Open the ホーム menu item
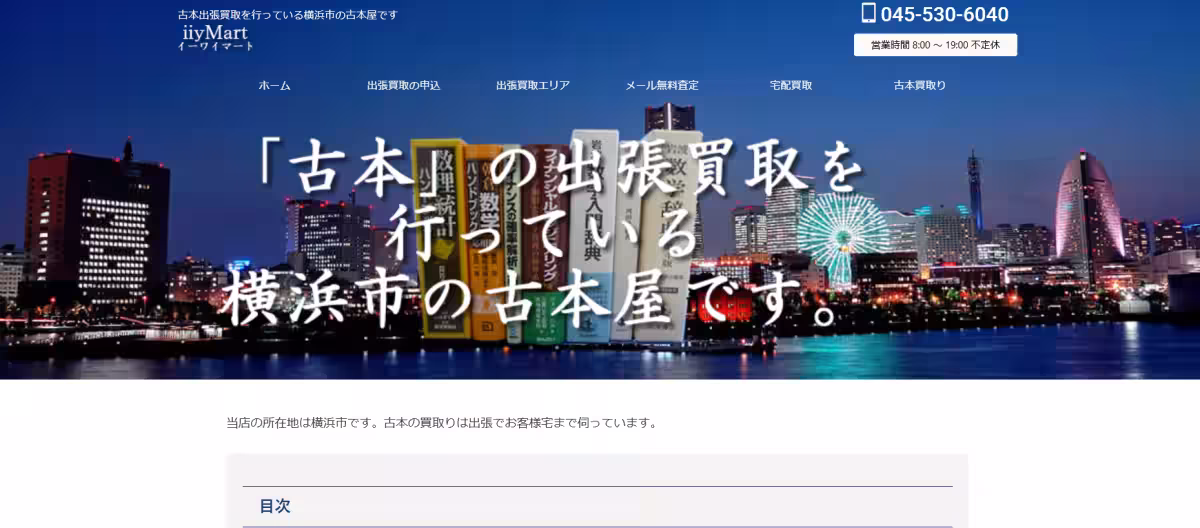The height and width of the screenshot is (528, 1200). click(x=274, y=86)
